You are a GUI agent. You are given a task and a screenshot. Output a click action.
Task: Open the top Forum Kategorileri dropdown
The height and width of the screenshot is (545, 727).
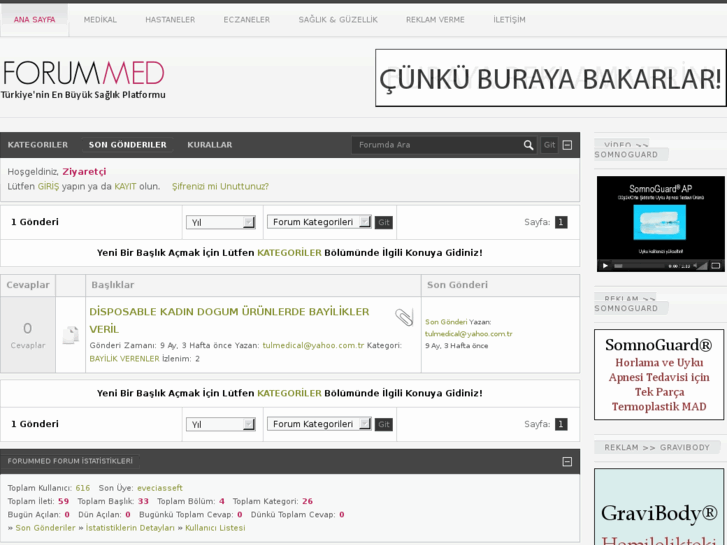[x=319, y=222]
